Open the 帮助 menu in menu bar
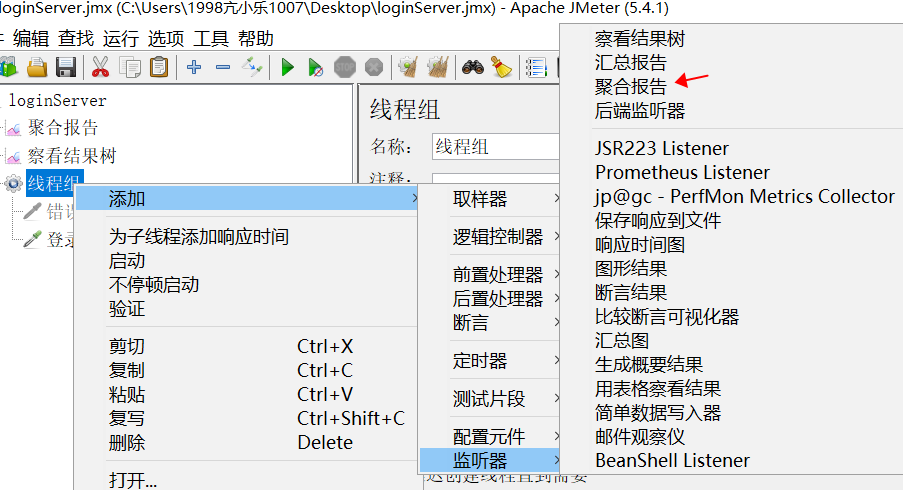Image resolution: width=903 pixels, height=490 pixels. coord(256,39)
